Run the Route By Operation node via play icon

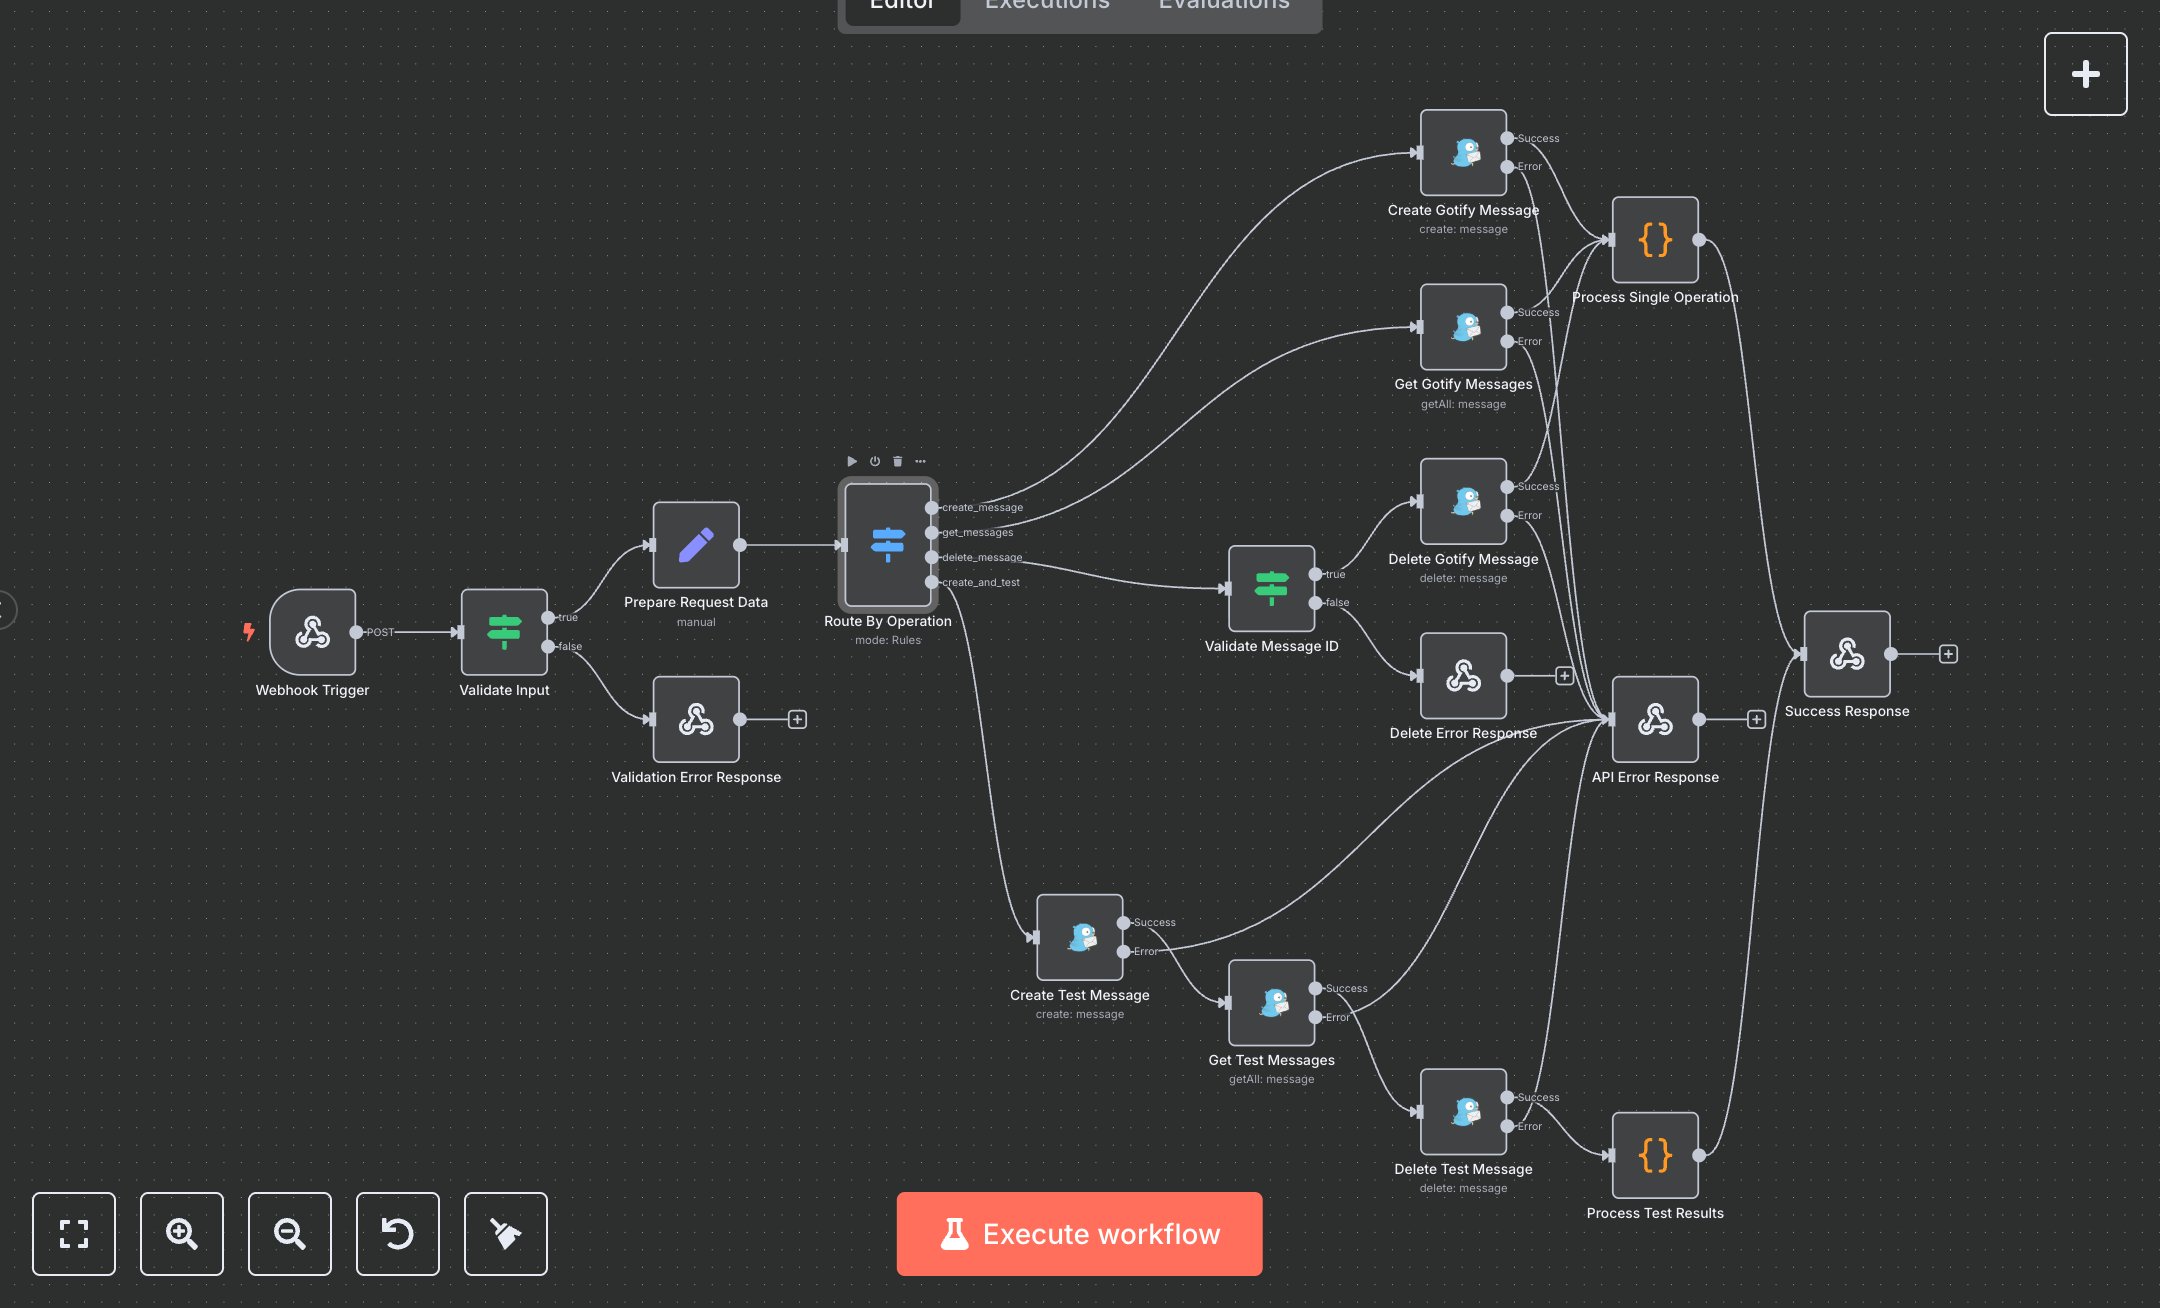(x=852, y=461)
